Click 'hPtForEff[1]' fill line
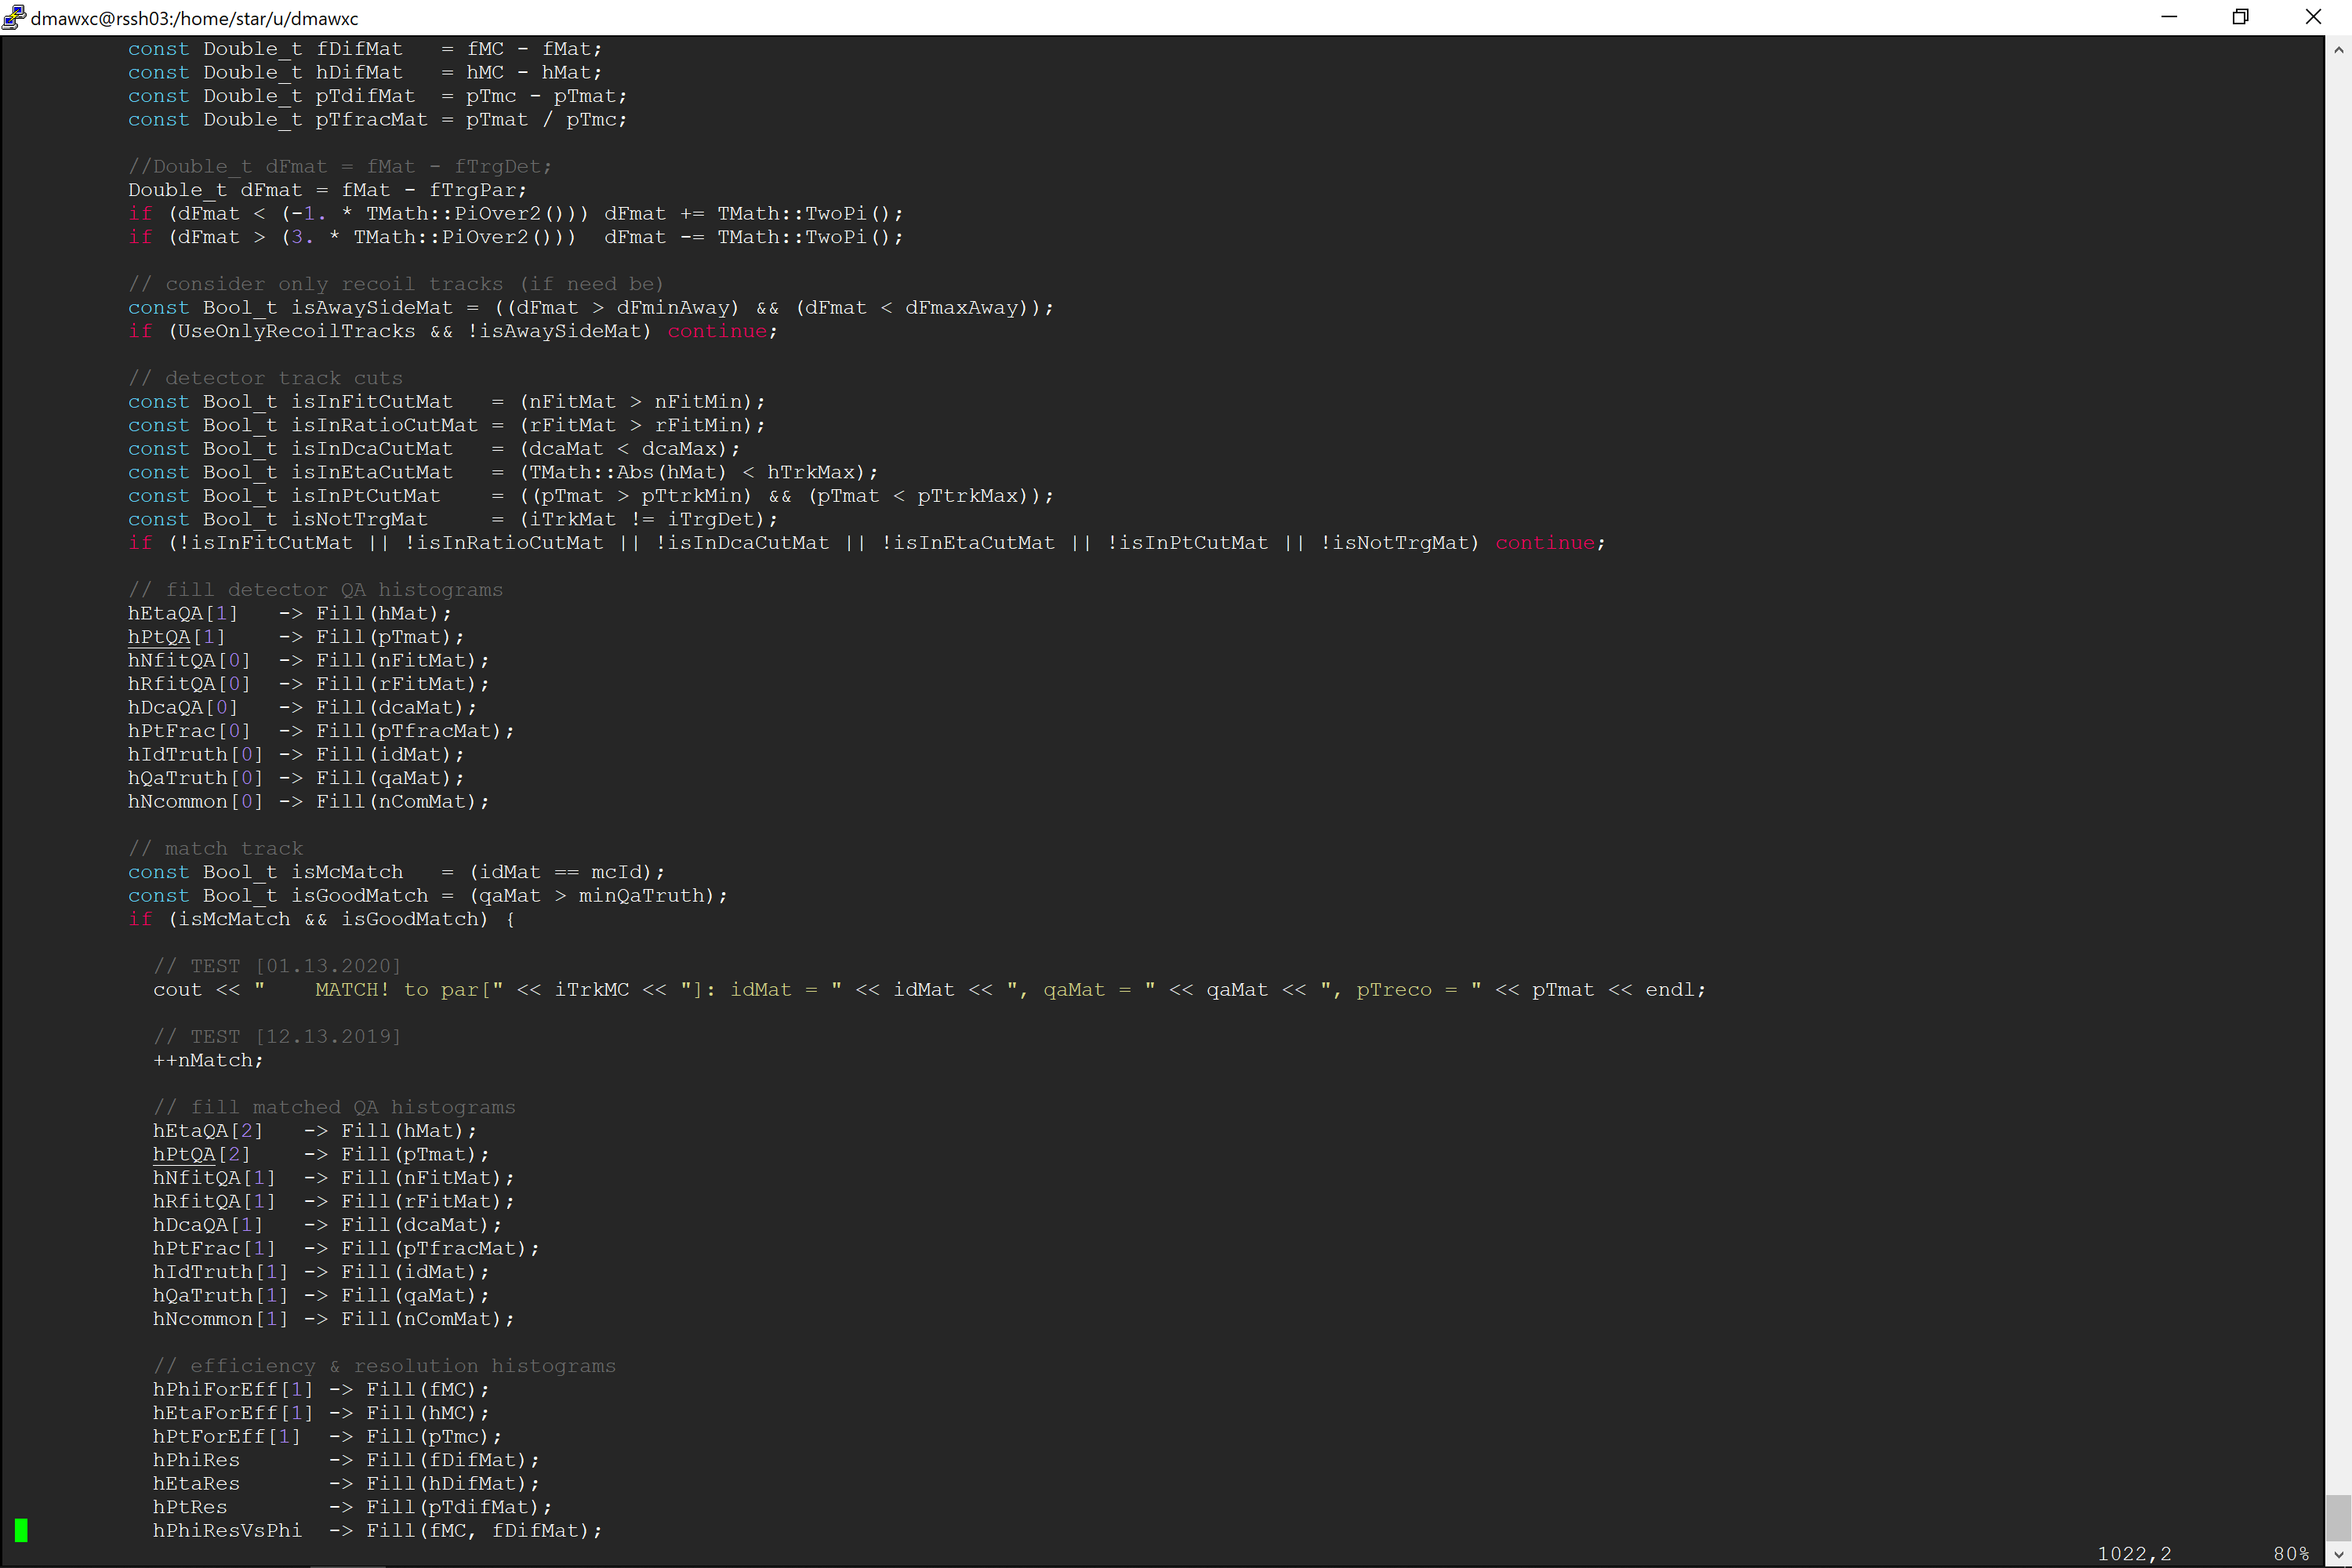The height and width of the screenshot is (1568, 2352). [x=327, y=1436]
